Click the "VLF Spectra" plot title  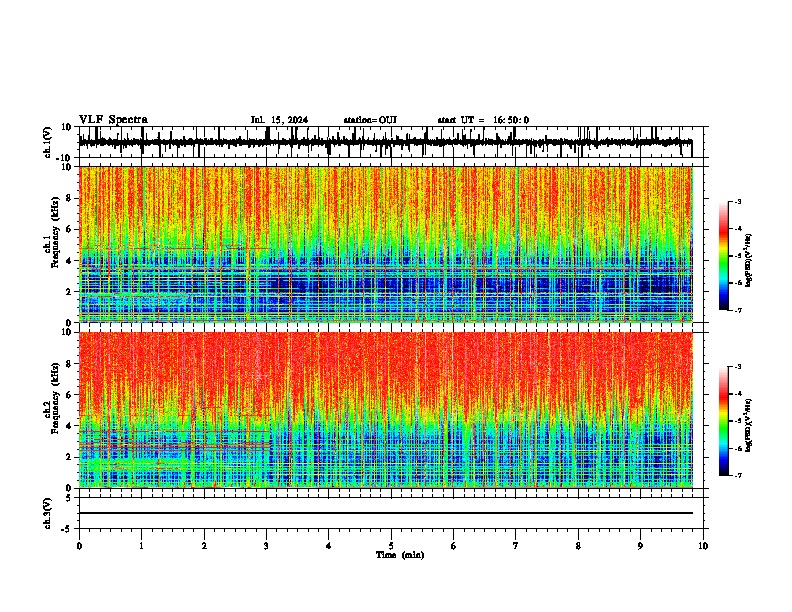[113, 120]
